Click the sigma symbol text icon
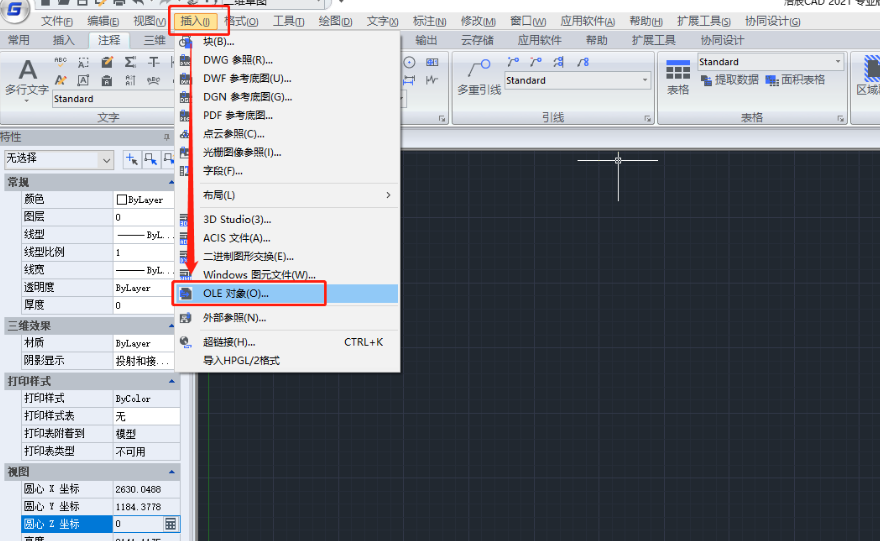The height and width of the screenshot is (541, 880). (130, 62)
